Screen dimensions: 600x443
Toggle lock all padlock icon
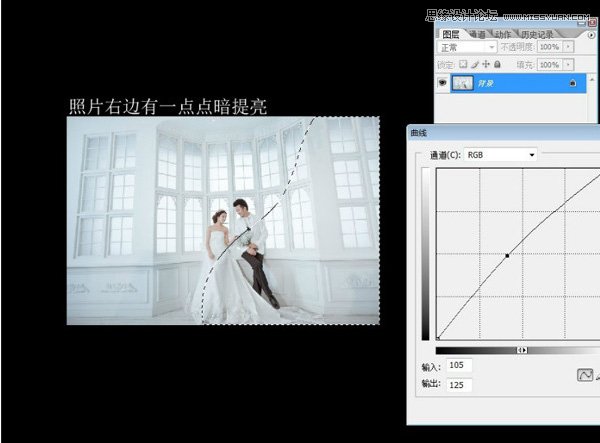point(497,64)
